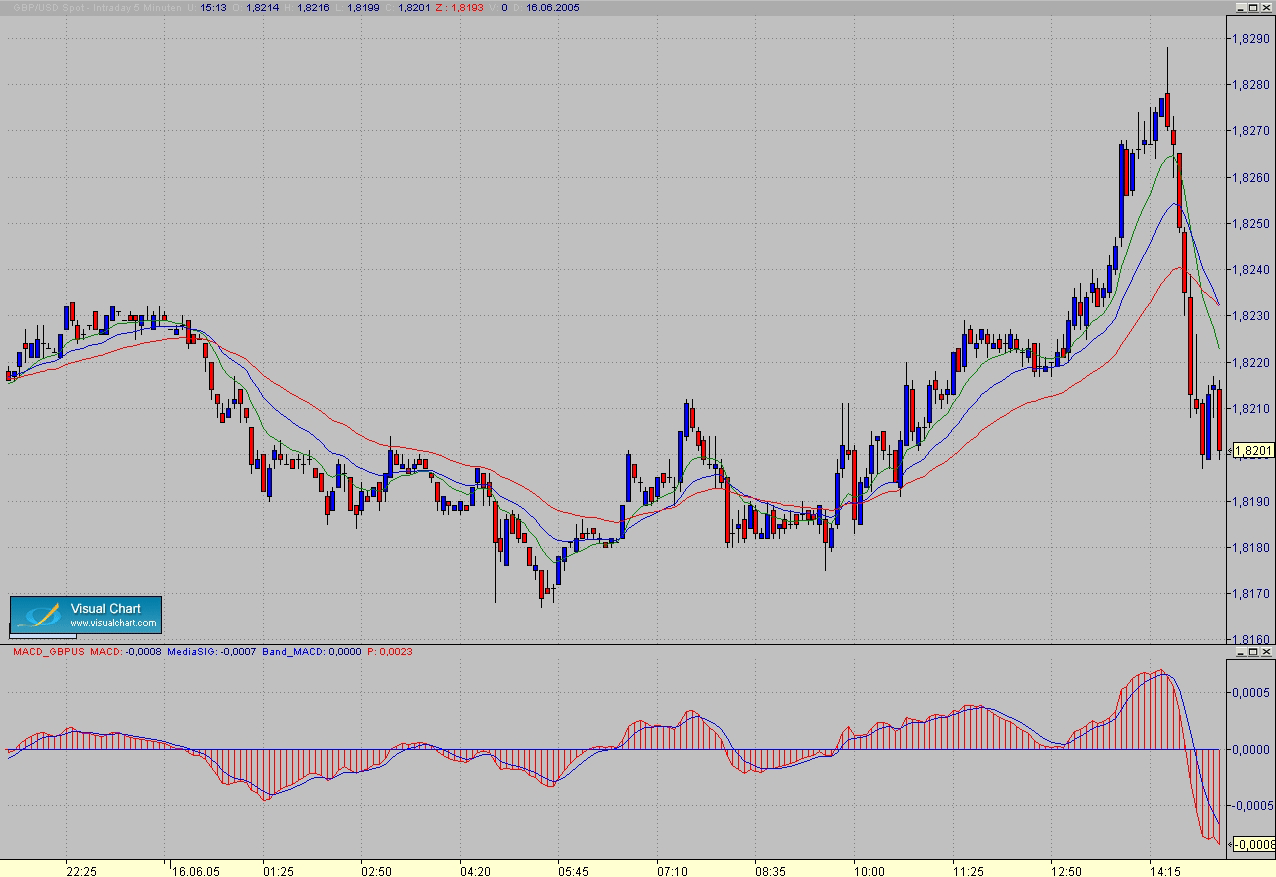Image resolution: width=1276 pixels, height=877 pixels.
Task: Click the current price tag 1,8201
Action: (x=1253, y=450)
